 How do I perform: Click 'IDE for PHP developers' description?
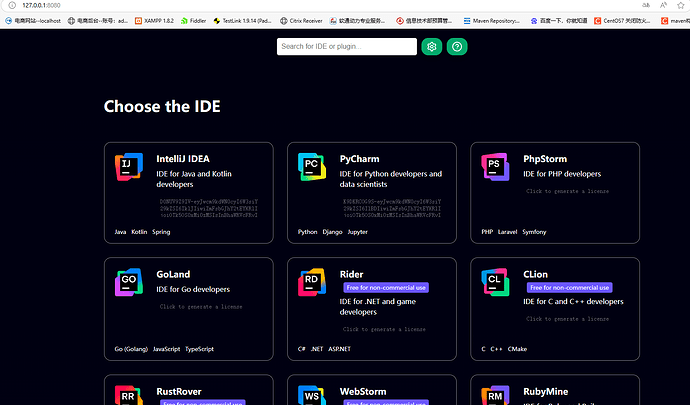point(562,174)
